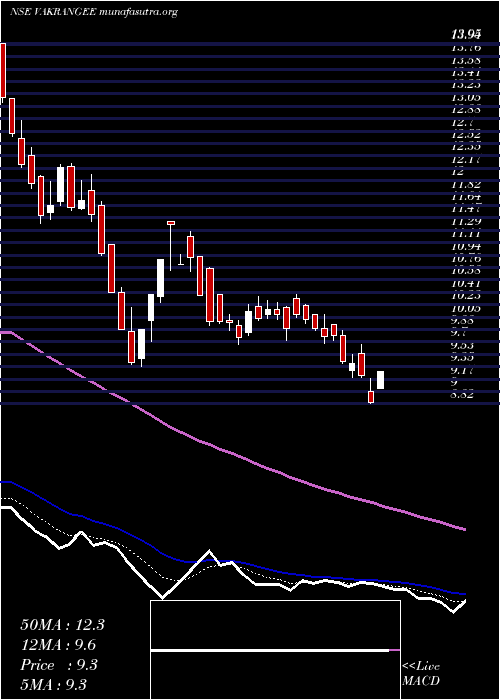Click the 9.17 price axis label
500x700 pixels.
coord(464,371)
